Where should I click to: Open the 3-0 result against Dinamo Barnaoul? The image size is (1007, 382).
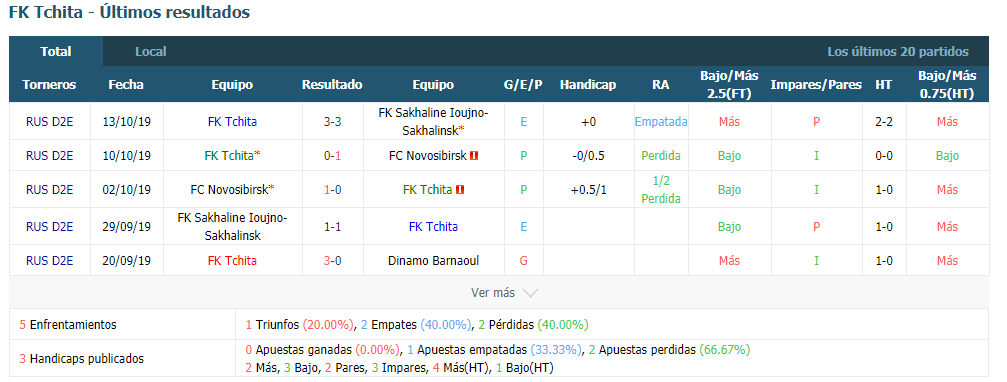pos(332,261)
